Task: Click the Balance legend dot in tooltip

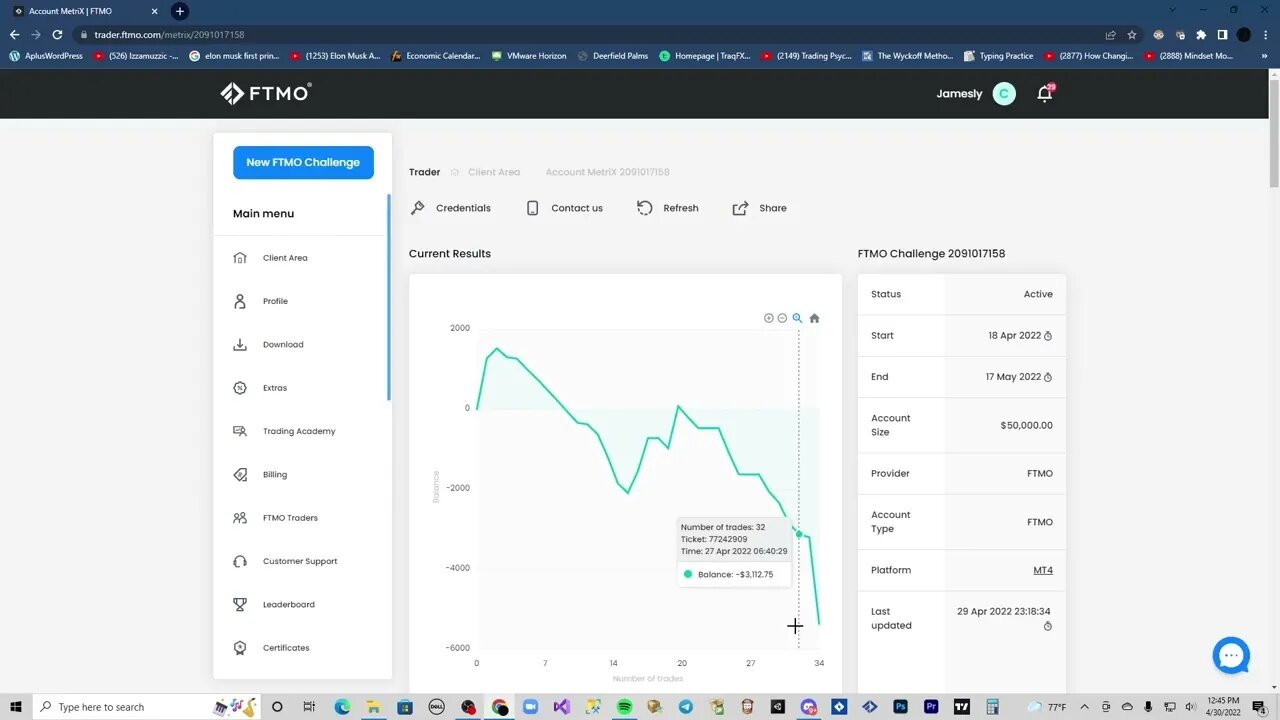Action: coord(688,574)
